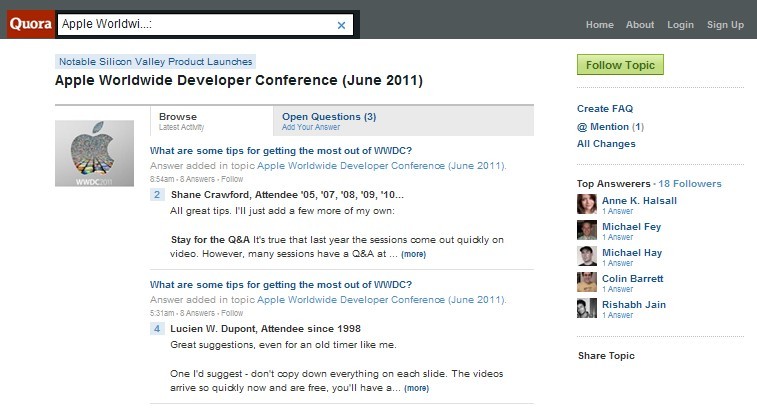Open the 18 Followers link
757x409 pixels.
[690, 183]
